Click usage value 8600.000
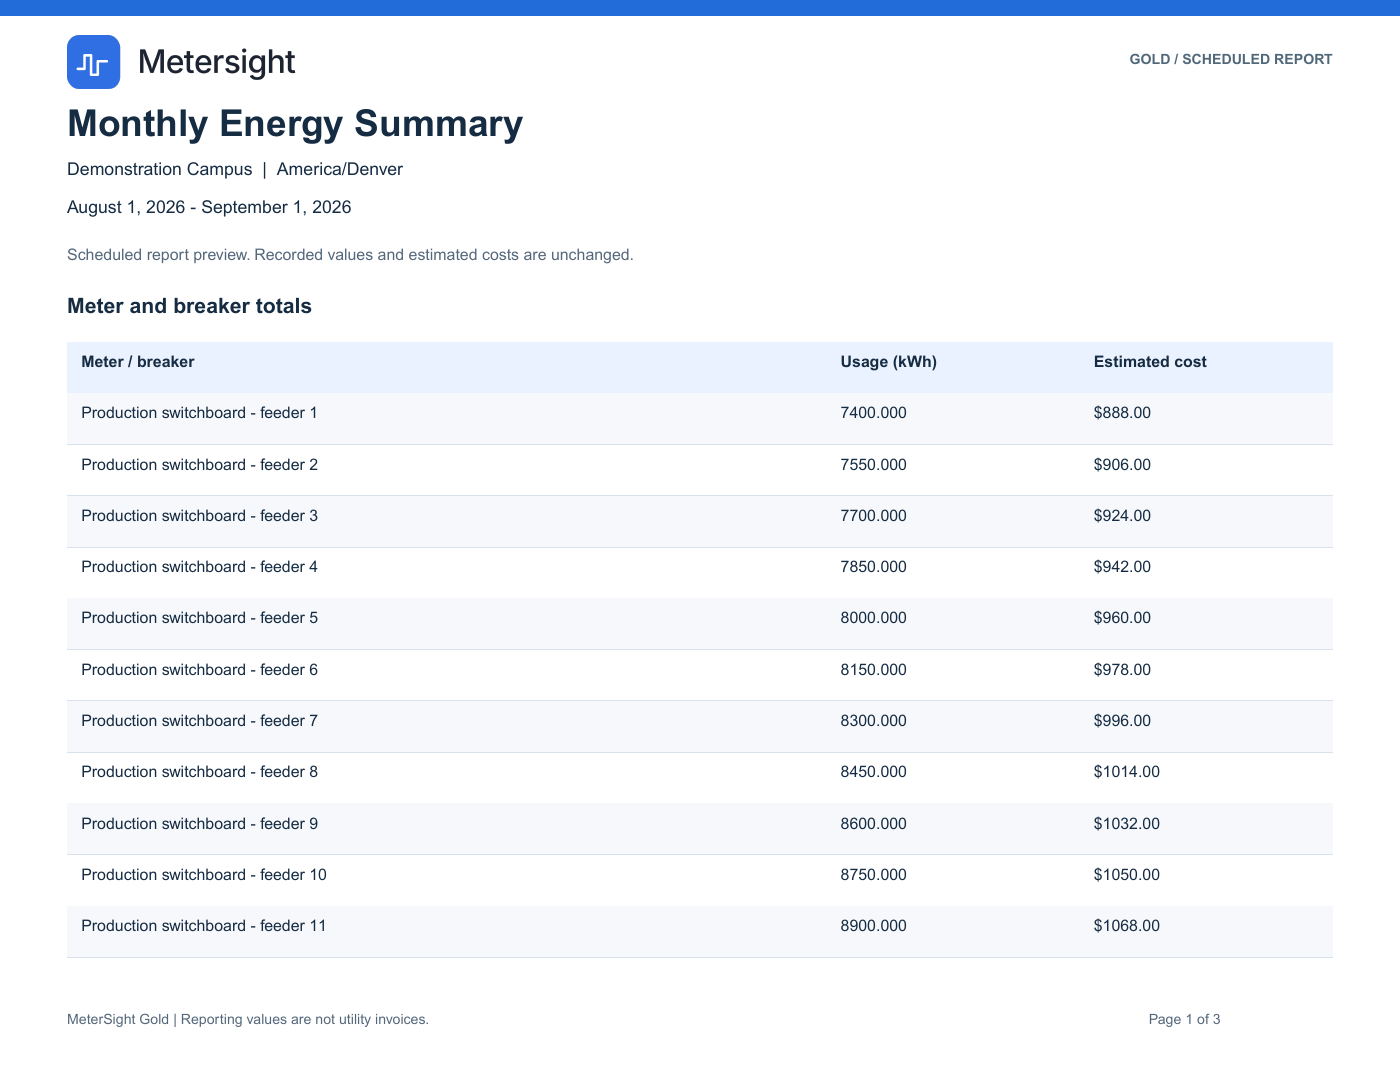The height and width of the screenshot is (1082, 1400). (x=874, y=824)
